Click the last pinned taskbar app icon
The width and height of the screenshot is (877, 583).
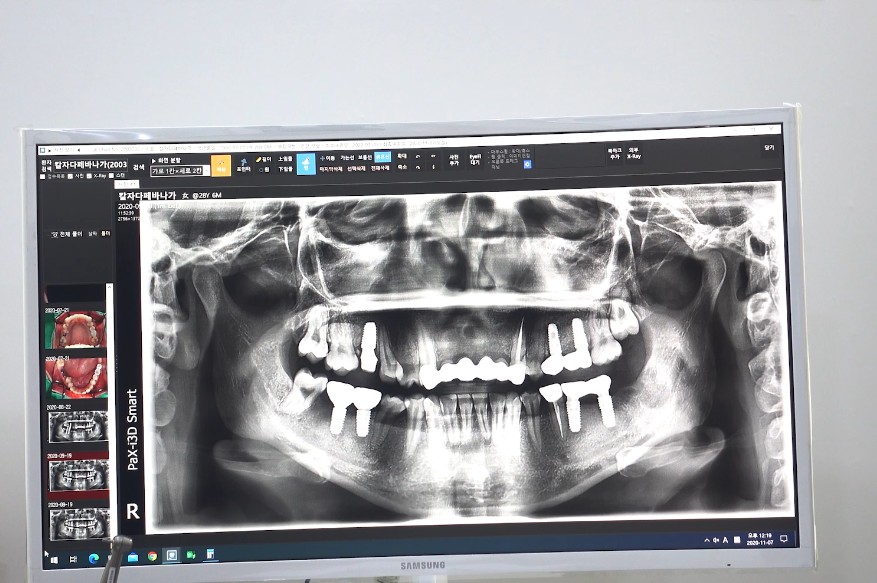tap(210, 554)
